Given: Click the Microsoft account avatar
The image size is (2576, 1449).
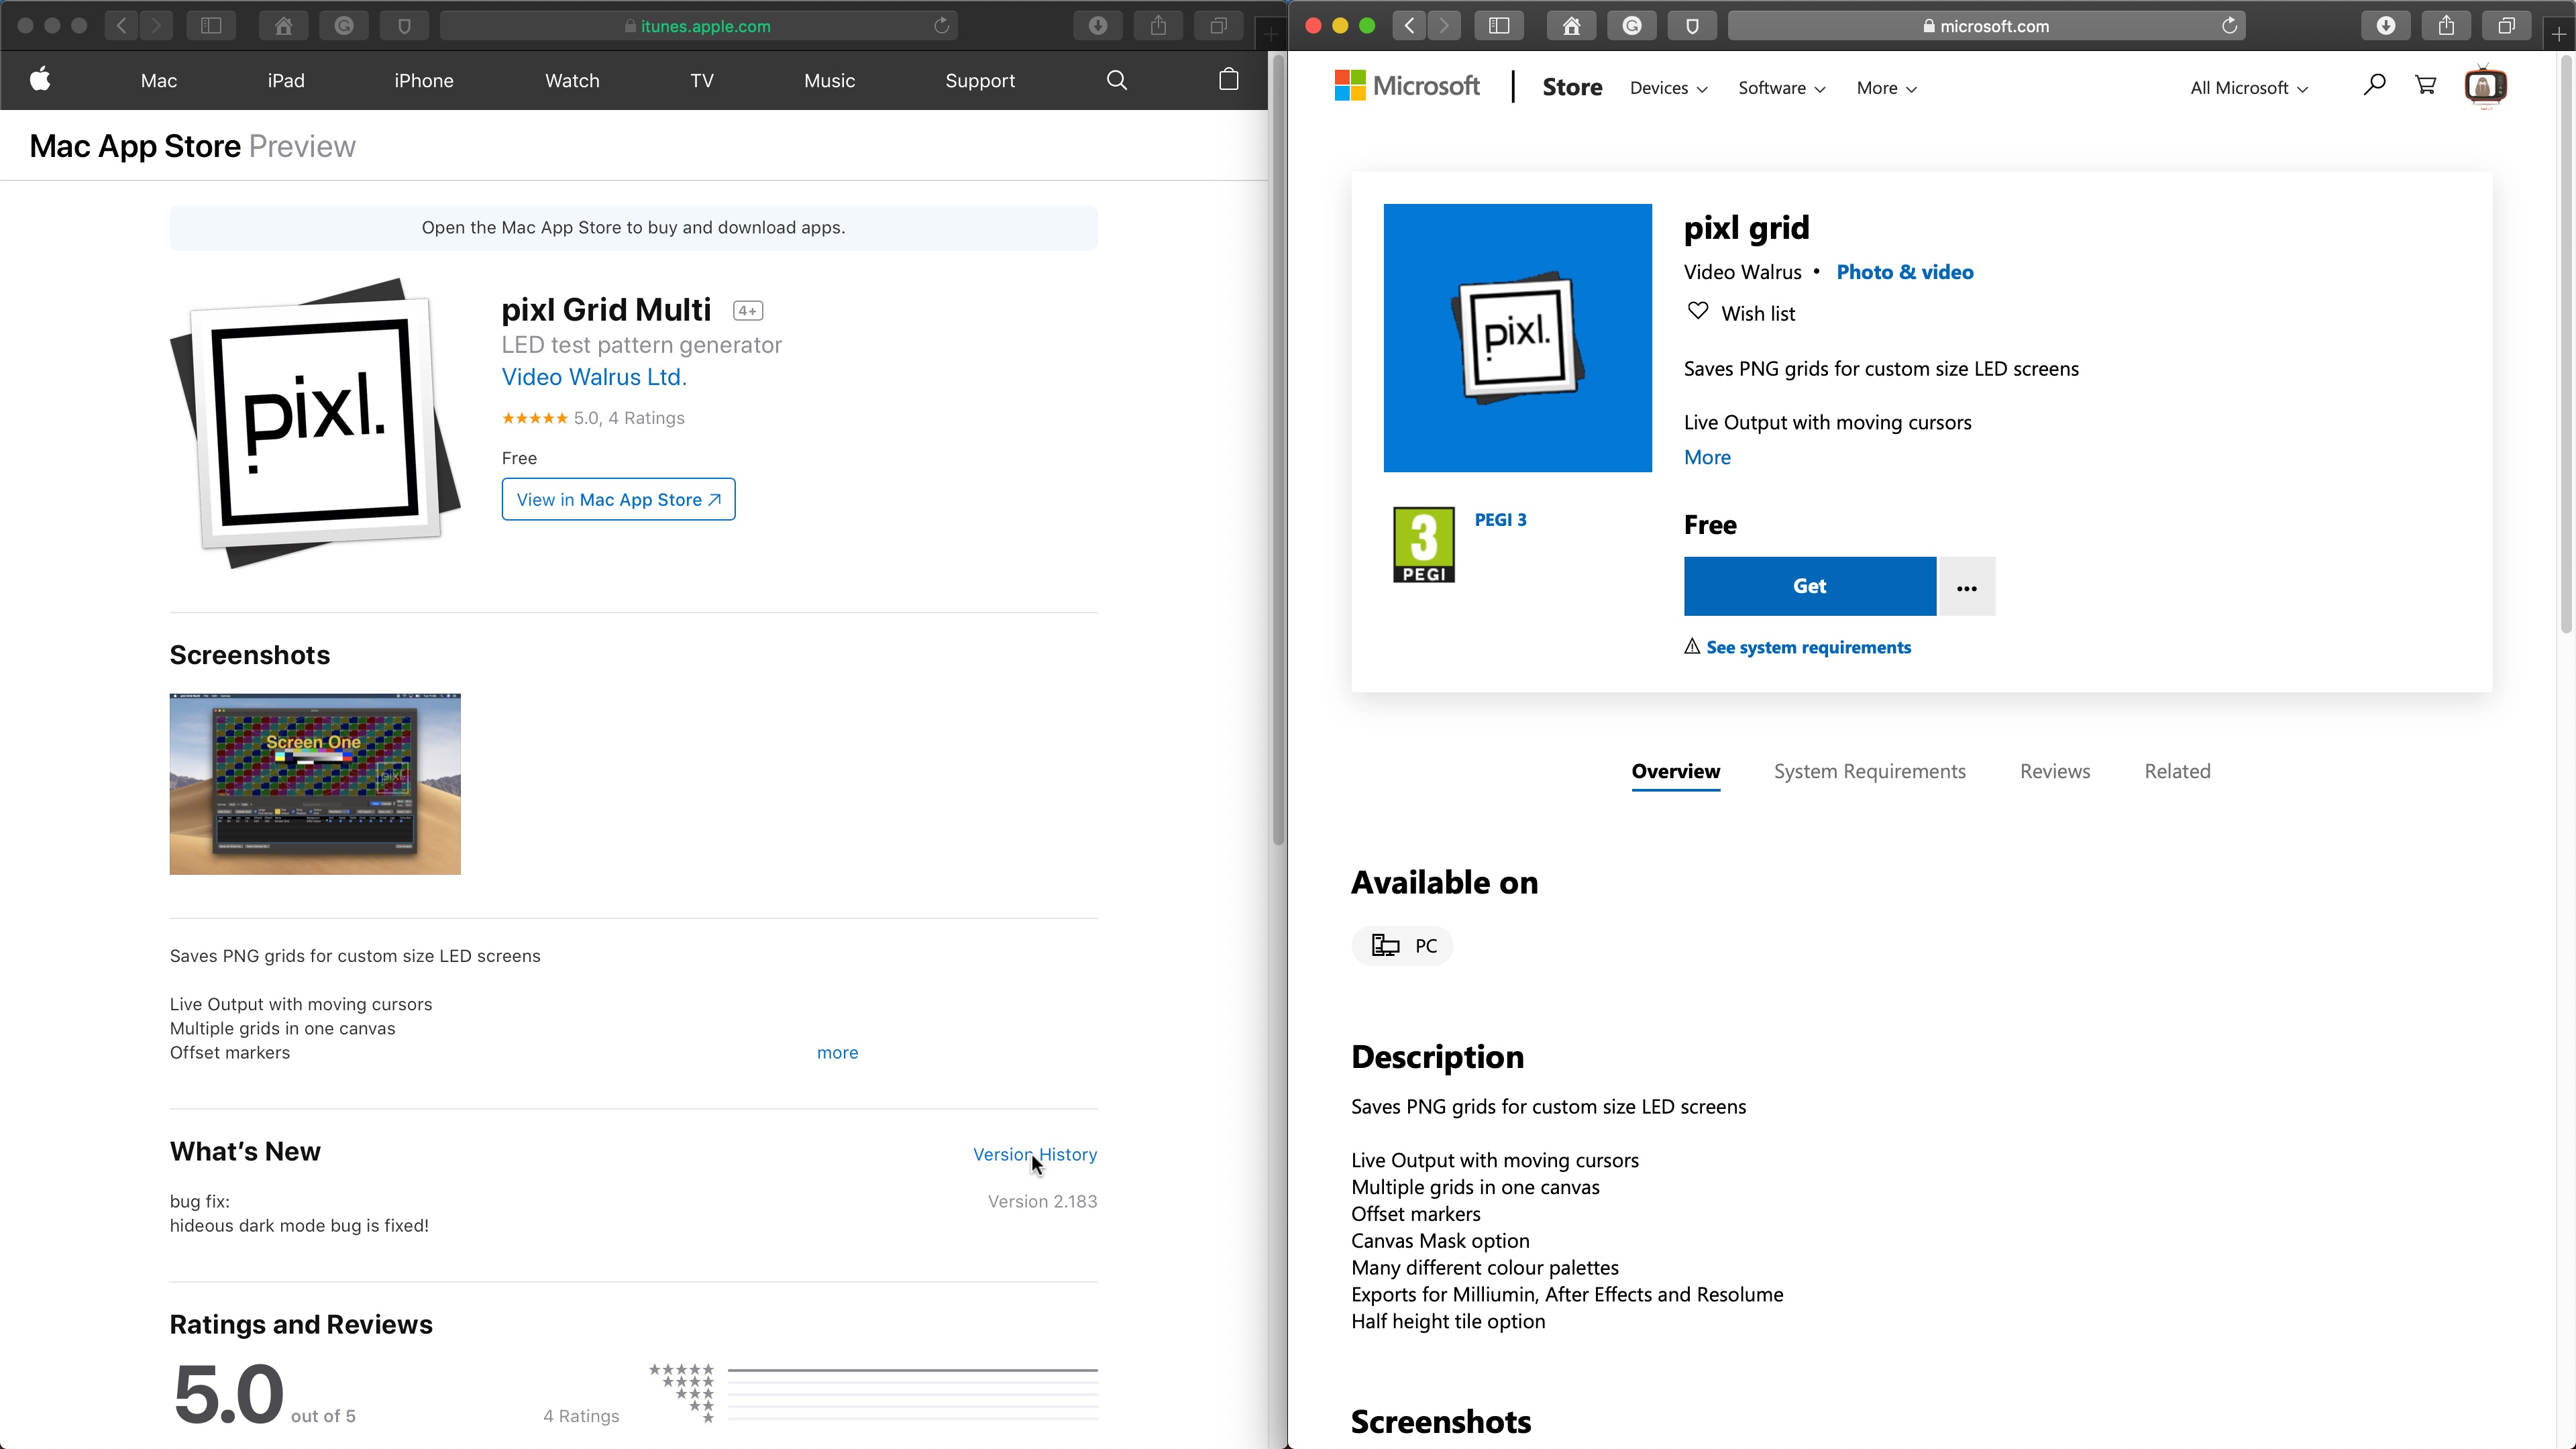Looking at the screenshot, I should pos(2485,86).
